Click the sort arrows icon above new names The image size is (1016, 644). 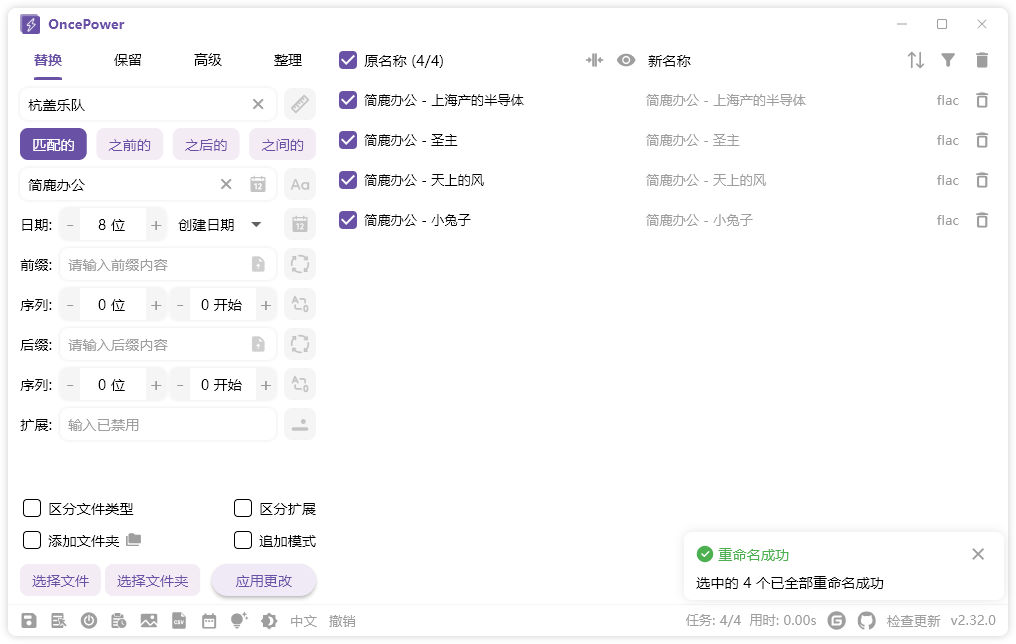click(x=915, y=60)
